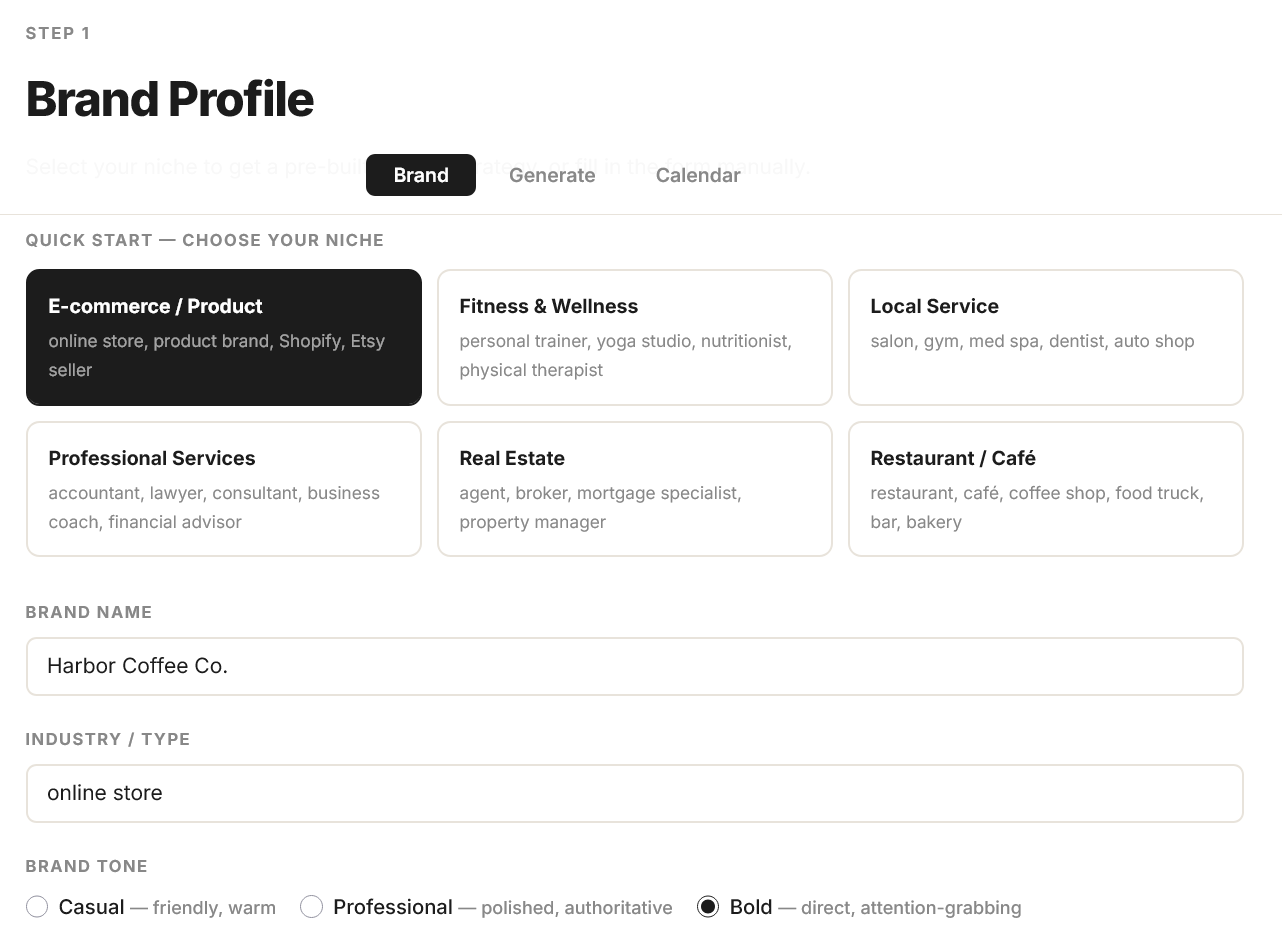Click the QUICK START section heading

(205, 240)
